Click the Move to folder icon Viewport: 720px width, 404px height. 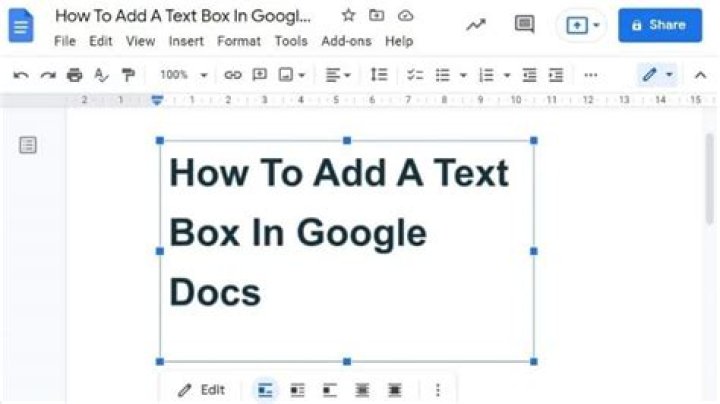(x=377, y=16)
